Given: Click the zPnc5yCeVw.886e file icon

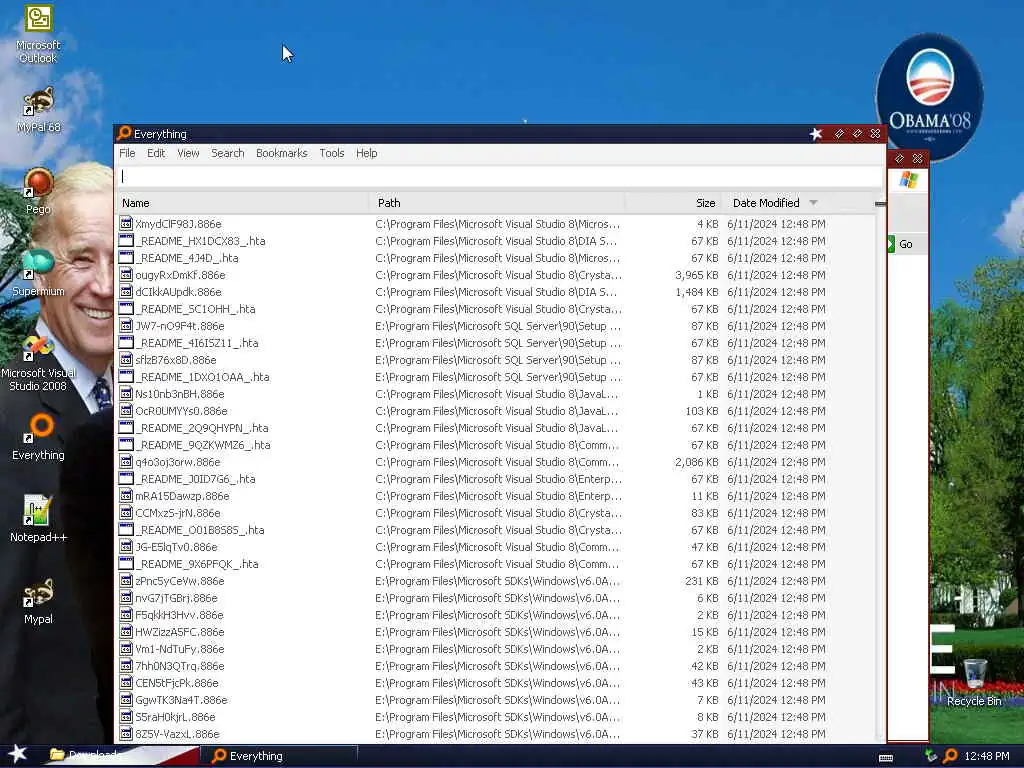Looking at the screenshot, I should pos(126,581).
